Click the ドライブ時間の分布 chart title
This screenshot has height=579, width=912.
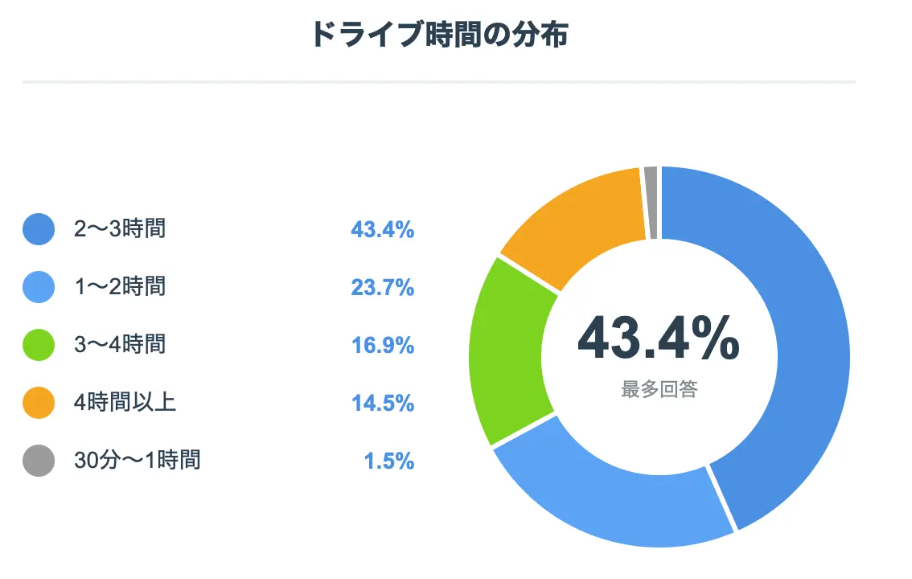coord(439,36)
